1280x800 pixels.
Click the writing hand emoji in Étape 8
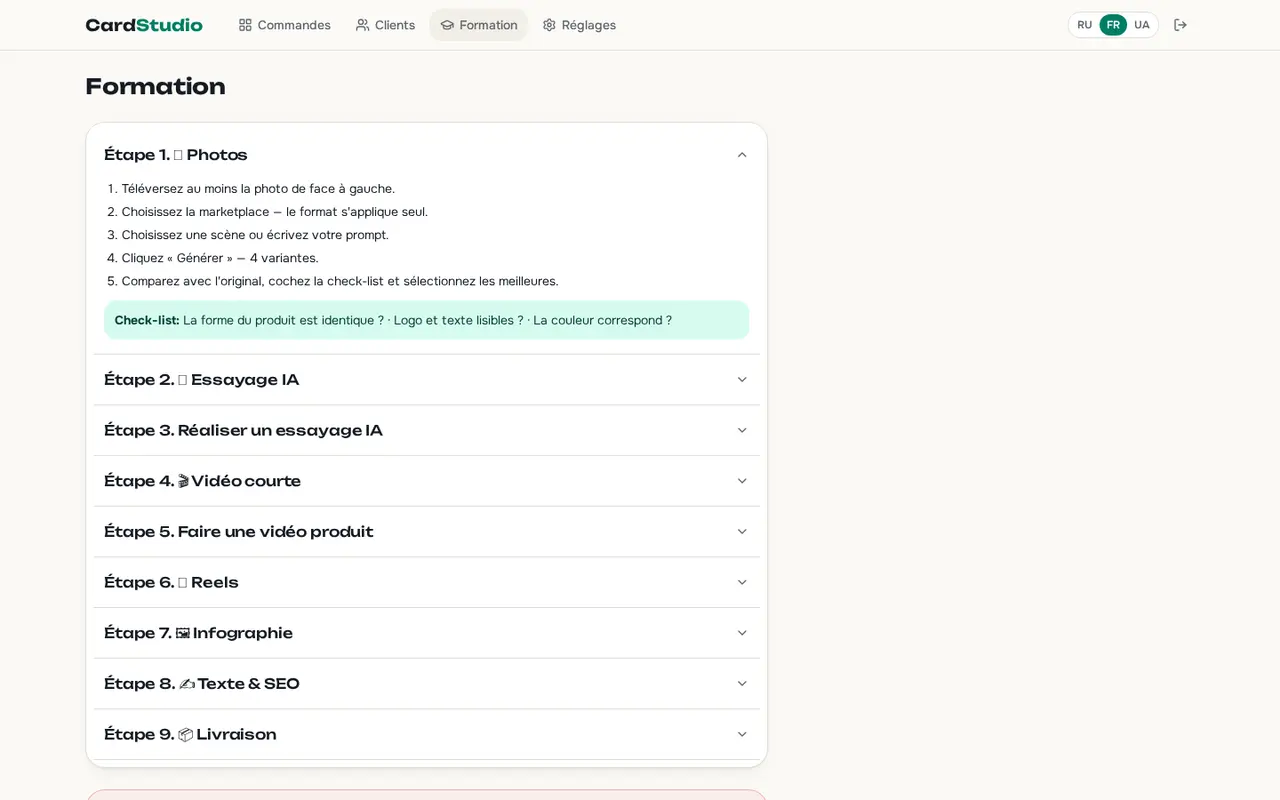[186, 684]
